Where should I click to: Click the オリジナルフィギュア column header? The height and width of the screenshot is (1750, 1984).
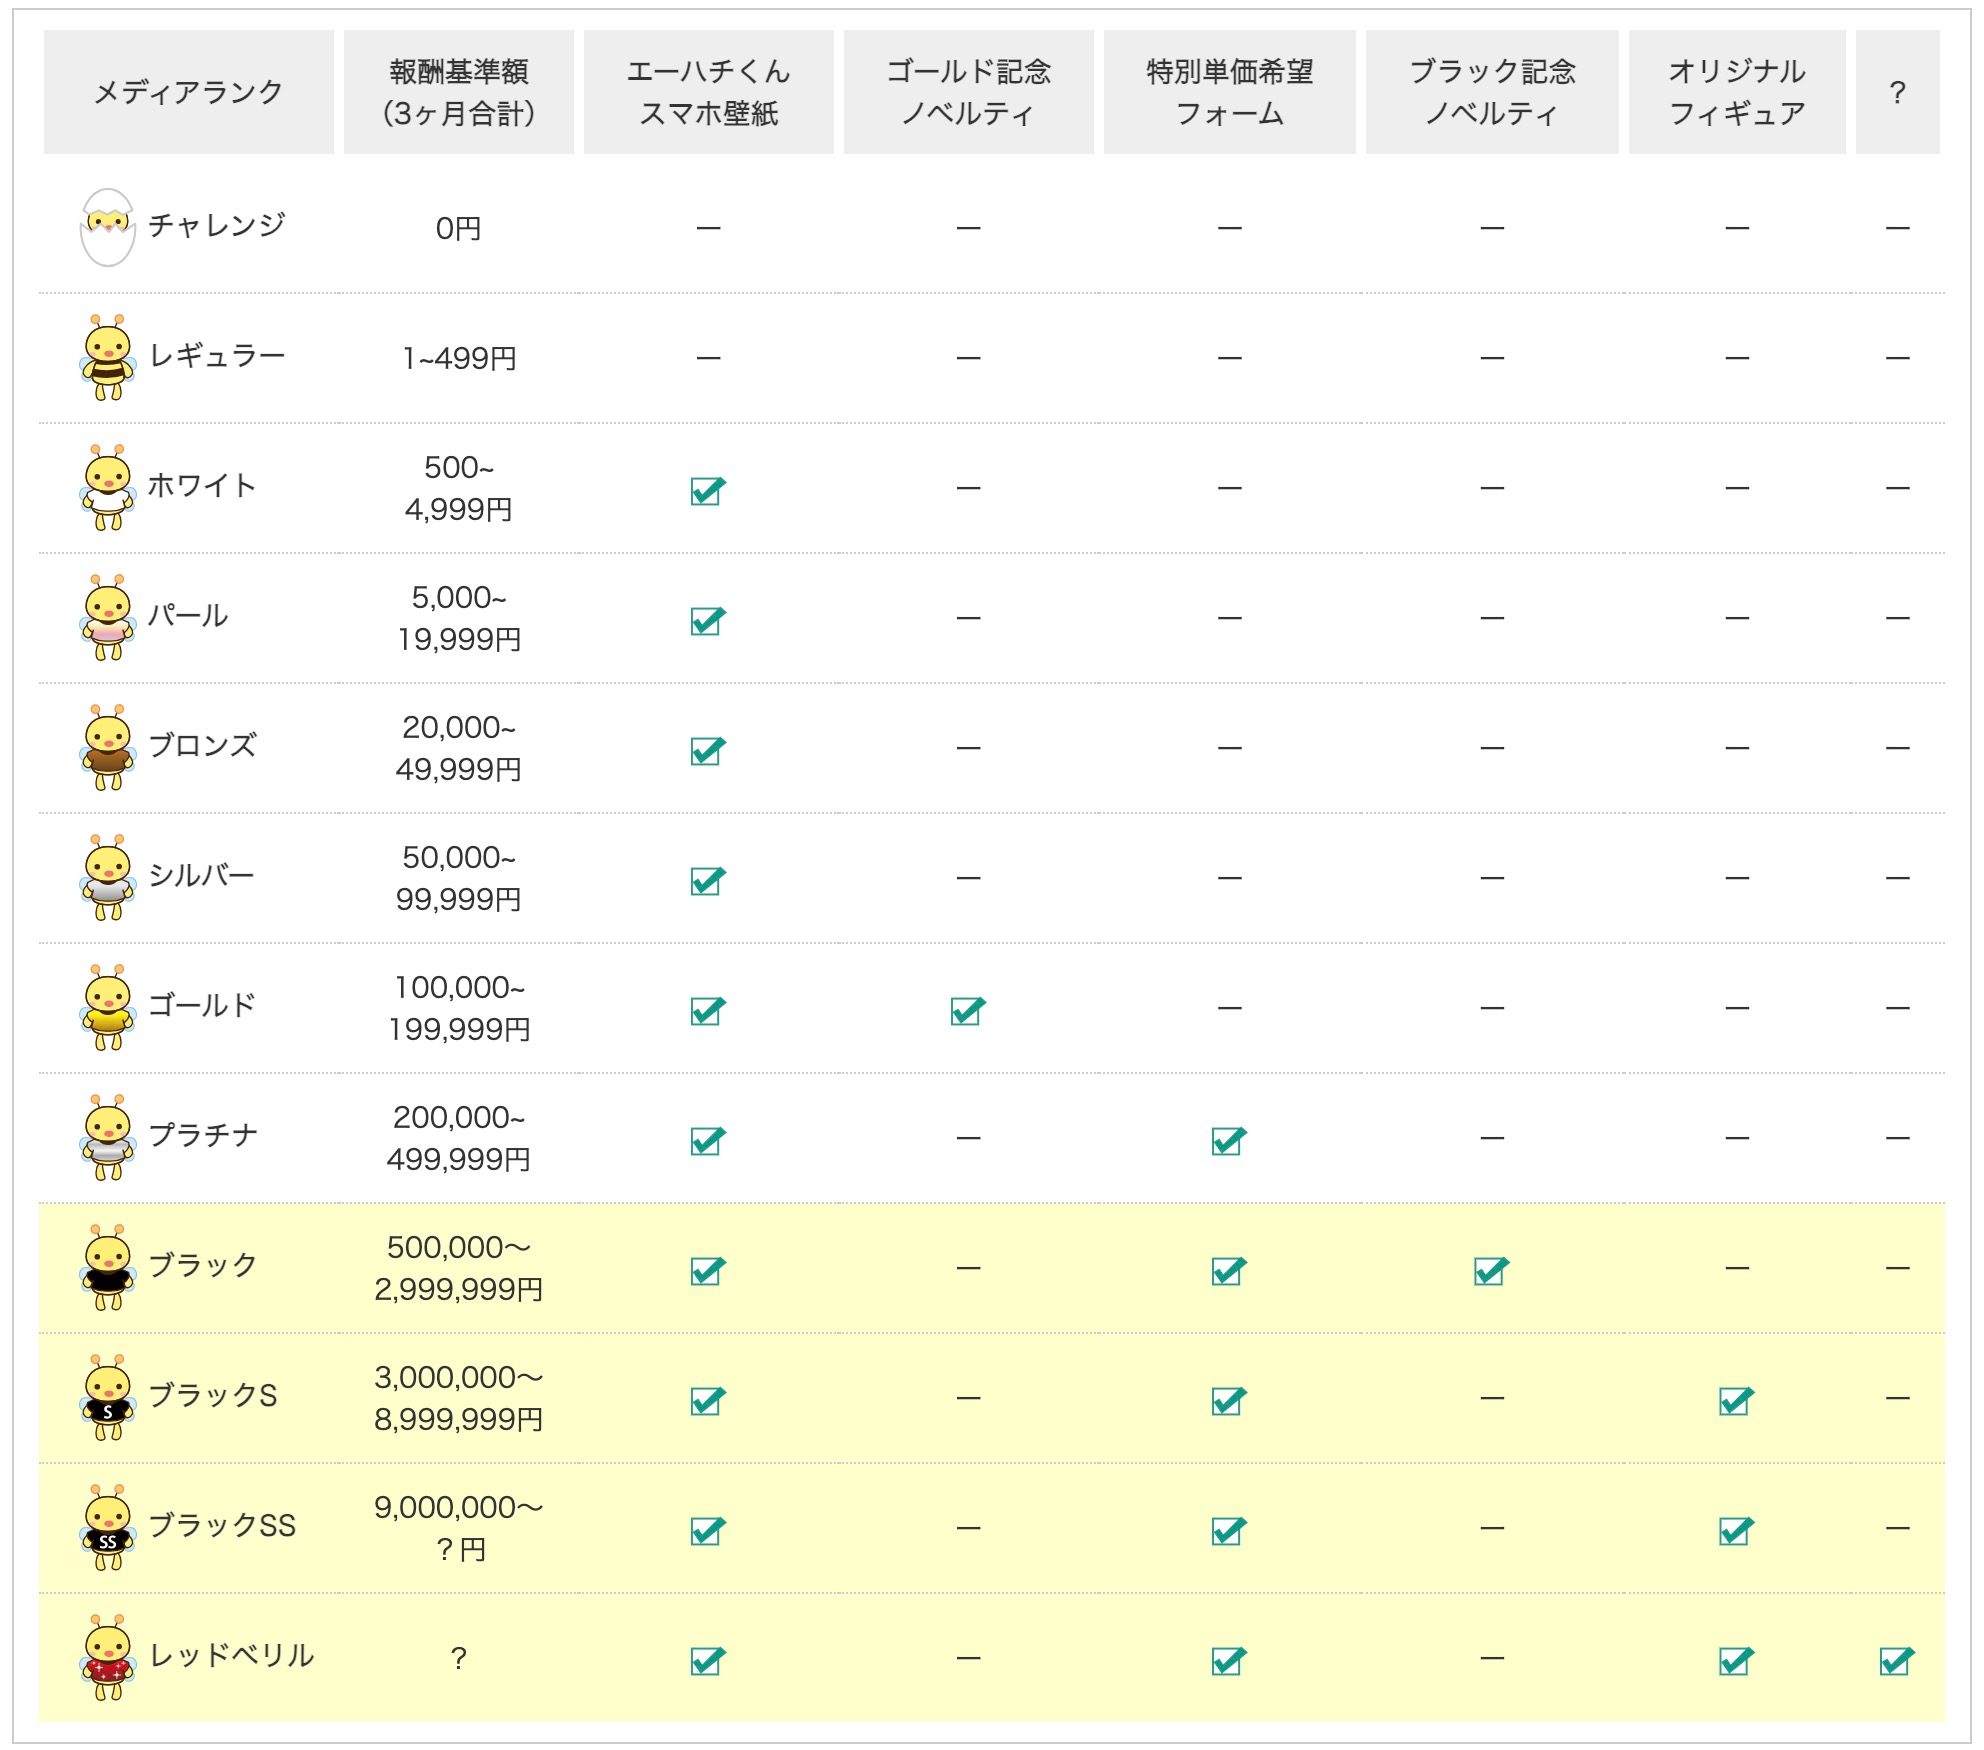1736,92
